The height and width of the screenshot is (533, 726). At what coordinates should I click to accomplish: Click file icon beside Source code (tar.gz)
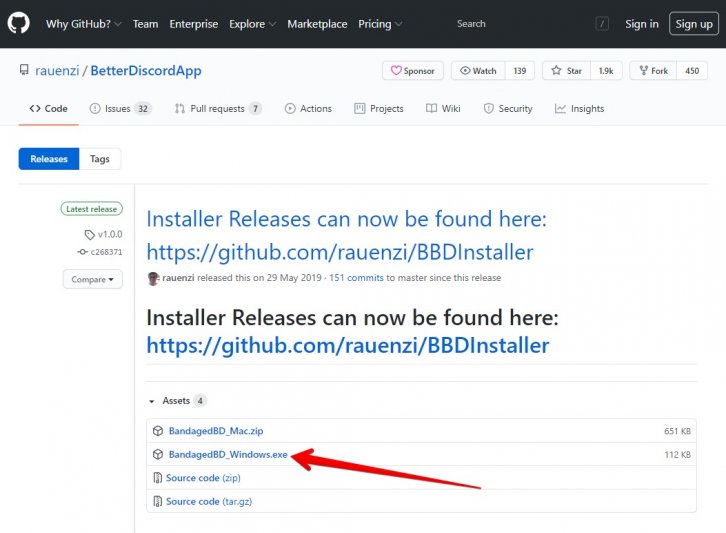(x=157, y=501)
